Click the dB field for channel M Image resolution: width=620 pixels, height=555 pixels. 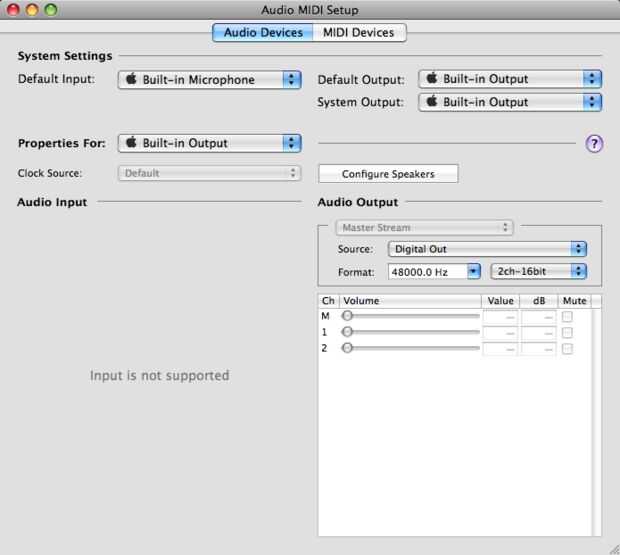[538, 317]
